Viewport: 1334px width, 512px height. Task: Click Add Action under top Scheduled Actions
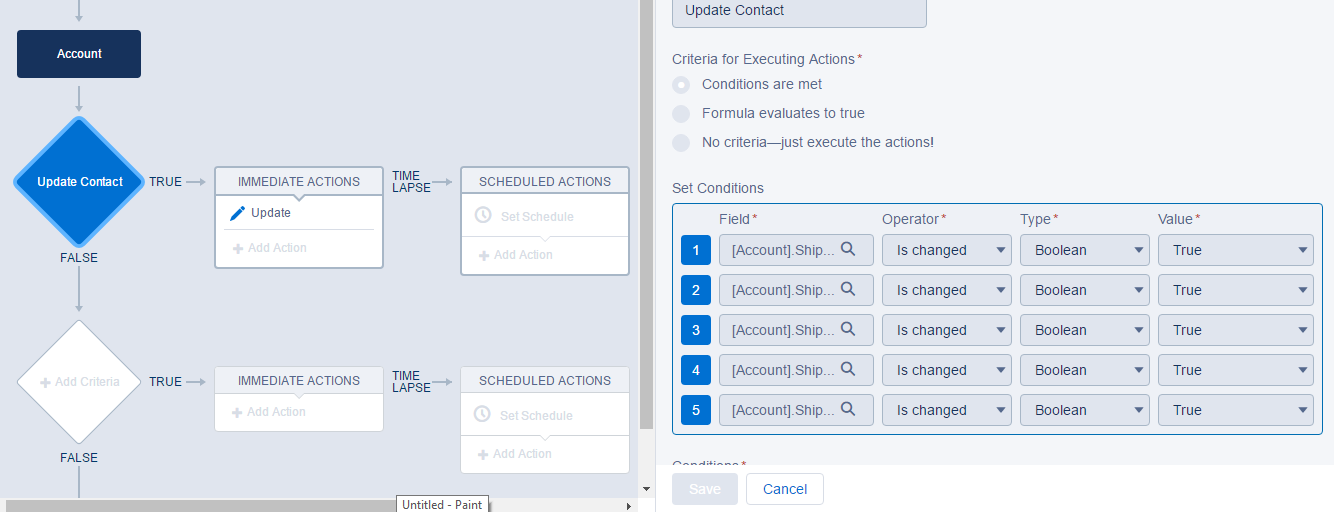coord(516,255)
